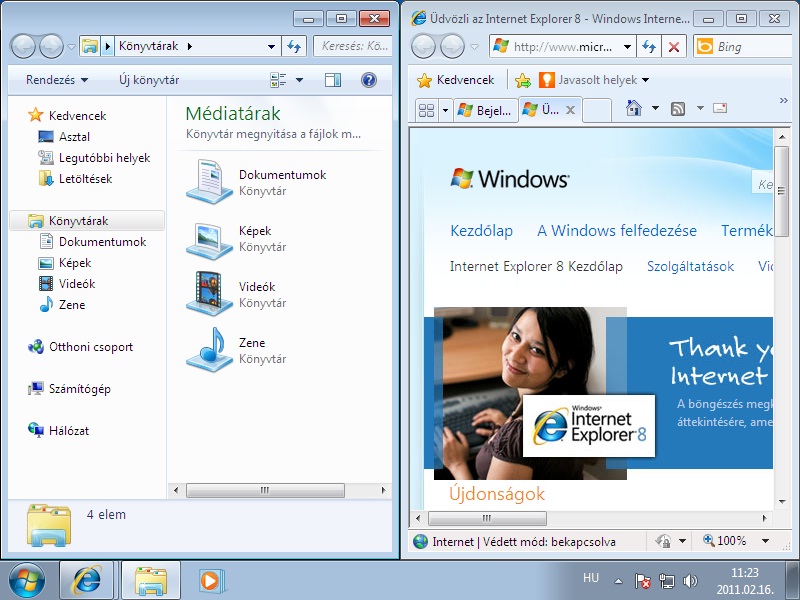The width and height of the screenshot is (800, 600).
Task: Open the Zene library icon
Action: (x=210, y=350)
